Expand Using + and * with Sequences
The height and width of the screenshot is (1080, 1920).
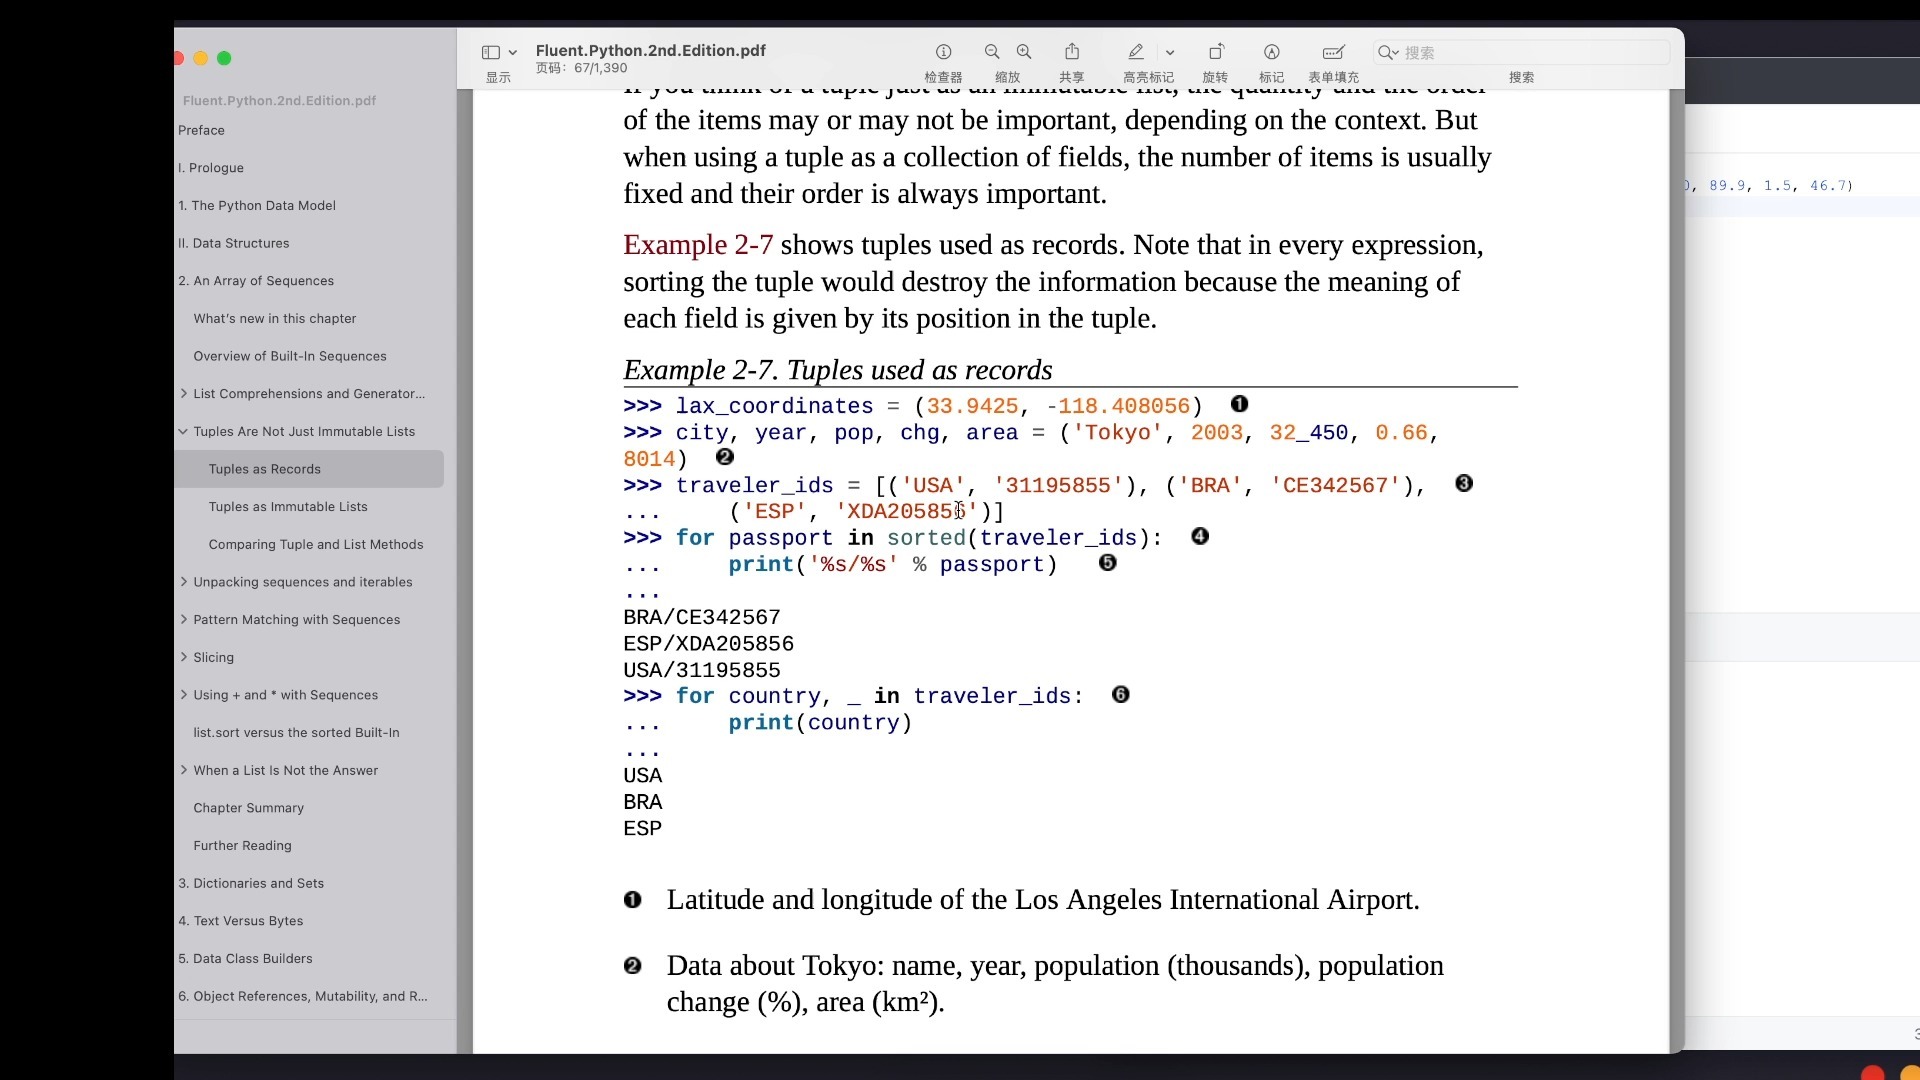183,695
